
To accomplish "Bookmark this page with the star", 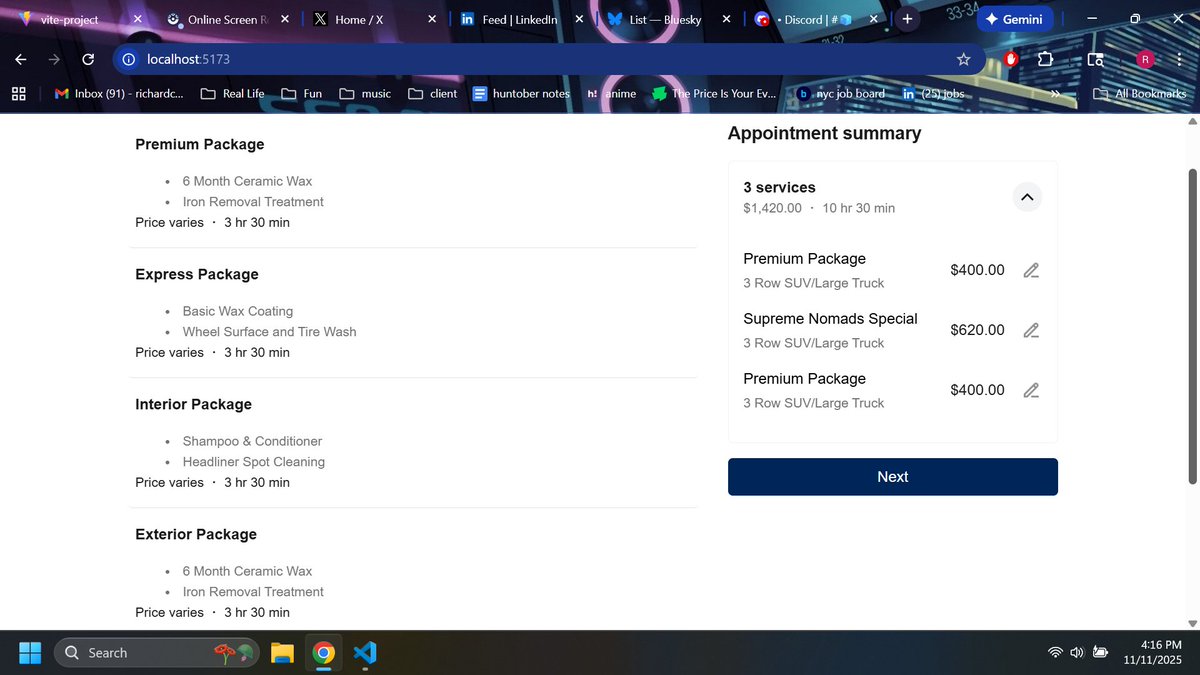I will (963, 59).
